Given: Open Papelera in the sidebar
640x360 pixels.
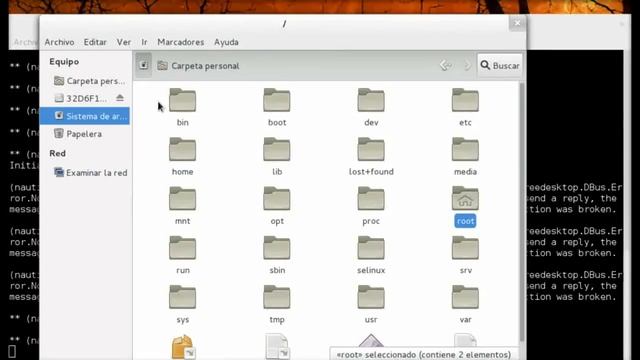Looking at the screenshot, I should 78,134.
